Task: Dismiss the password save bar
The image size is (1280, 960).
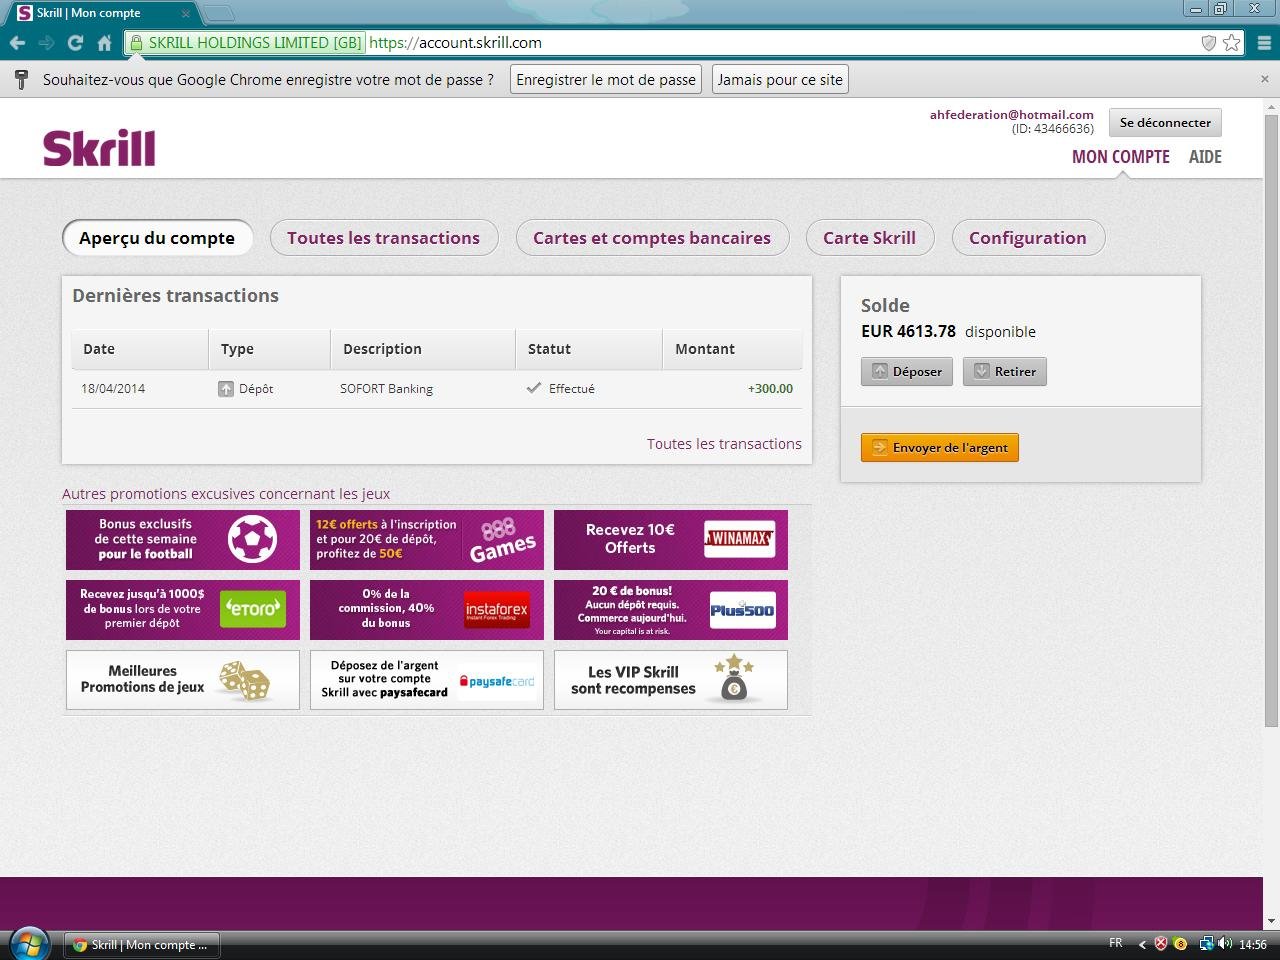Action: [1264, 79]
